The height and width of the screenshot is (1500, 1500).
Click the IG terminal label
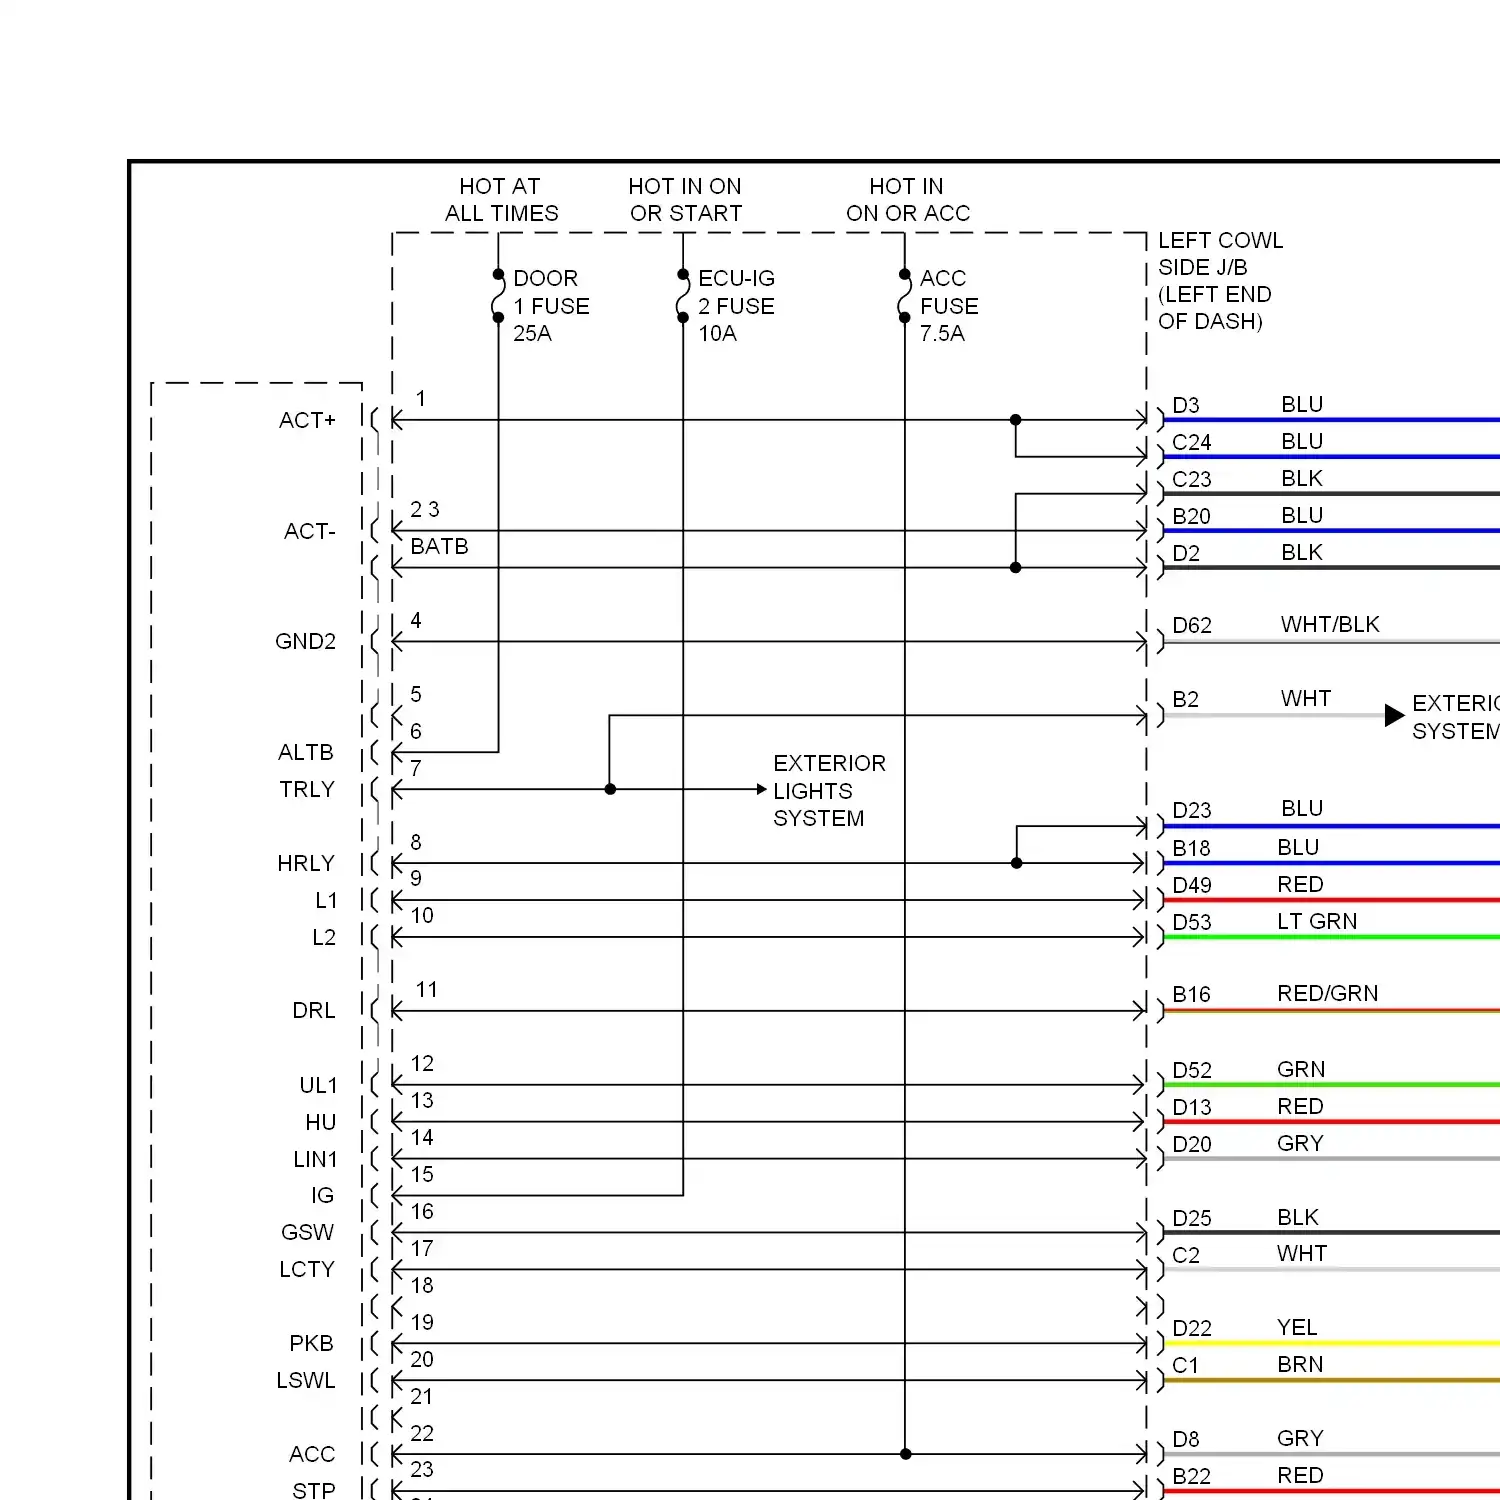tap(322, 1195)
